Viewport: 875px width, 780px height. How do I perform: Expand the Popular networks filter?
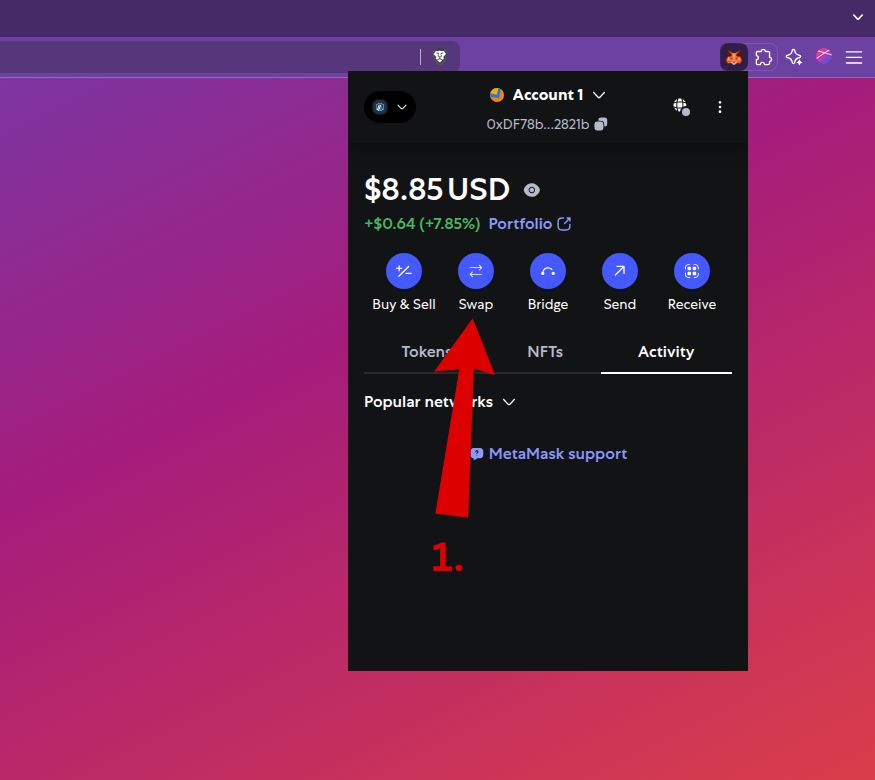(x=440, y=402)
